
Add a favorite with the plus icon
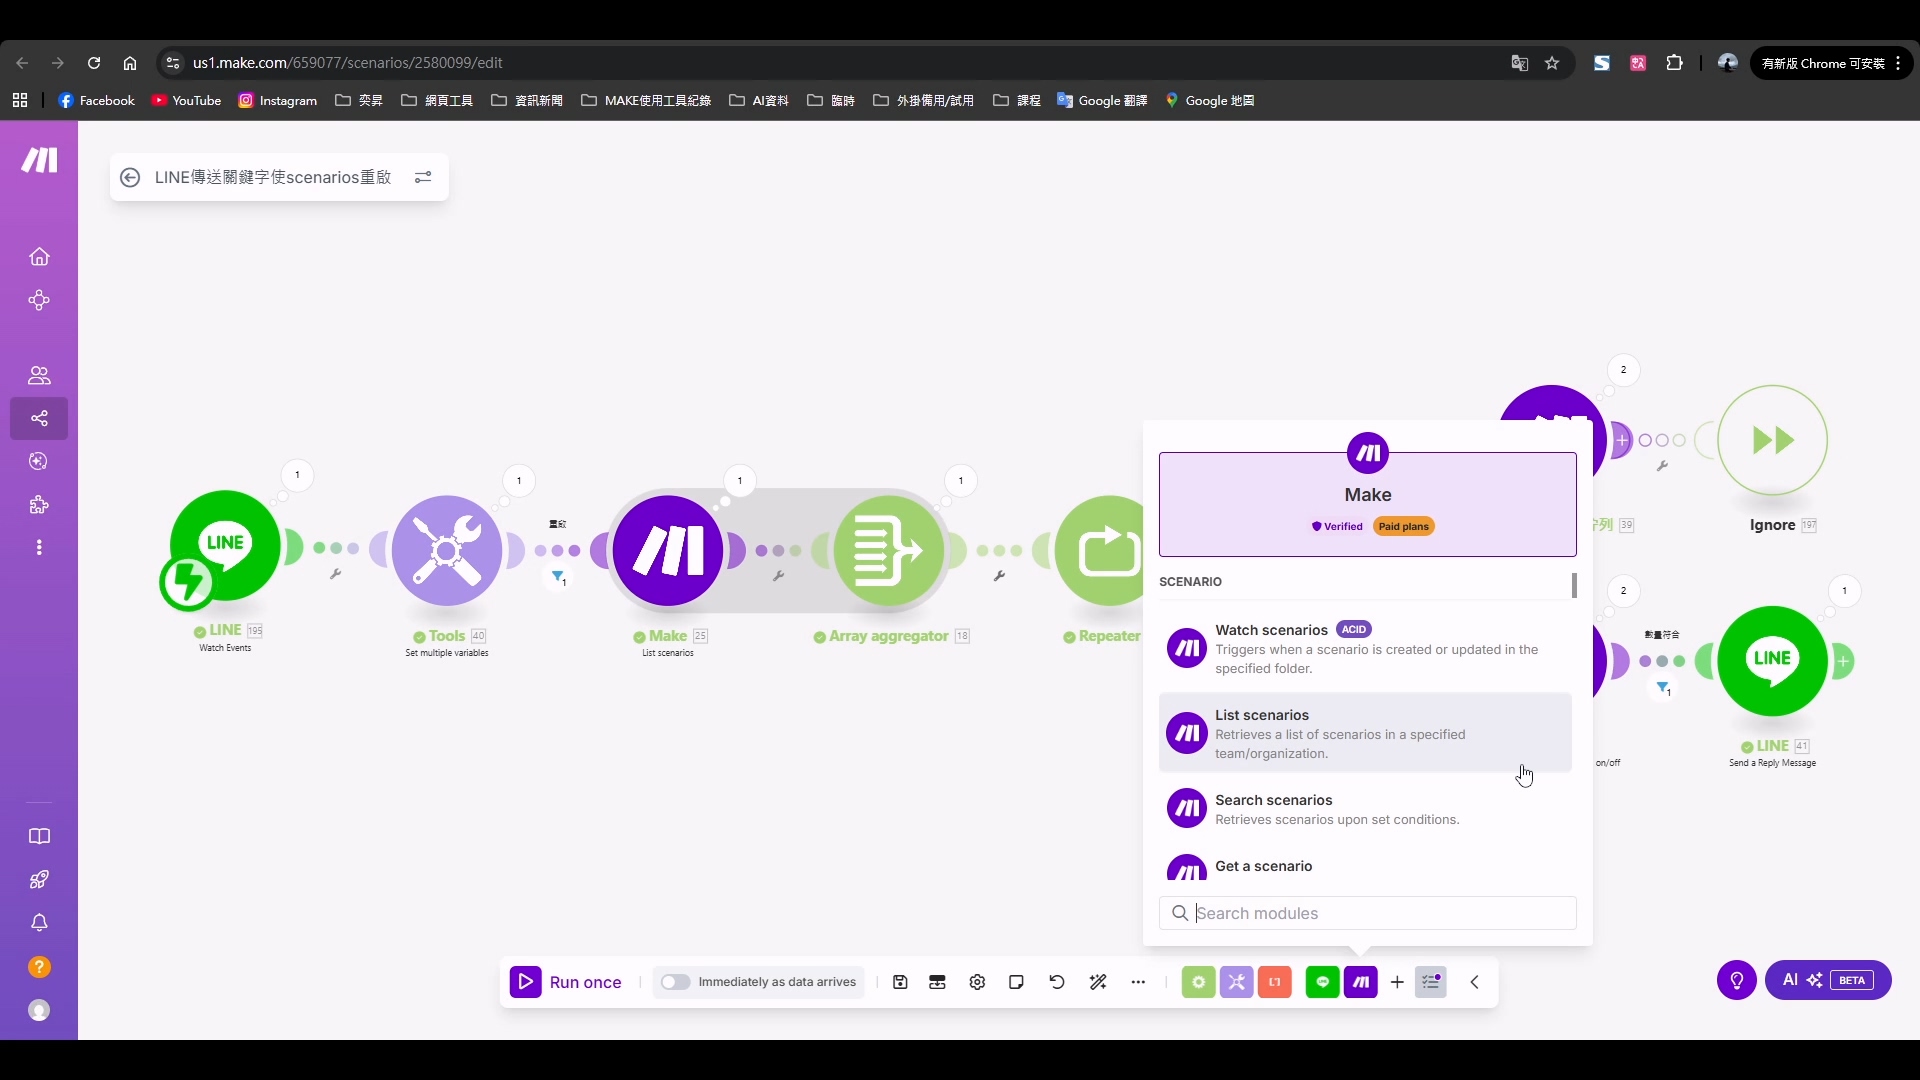1397,982
